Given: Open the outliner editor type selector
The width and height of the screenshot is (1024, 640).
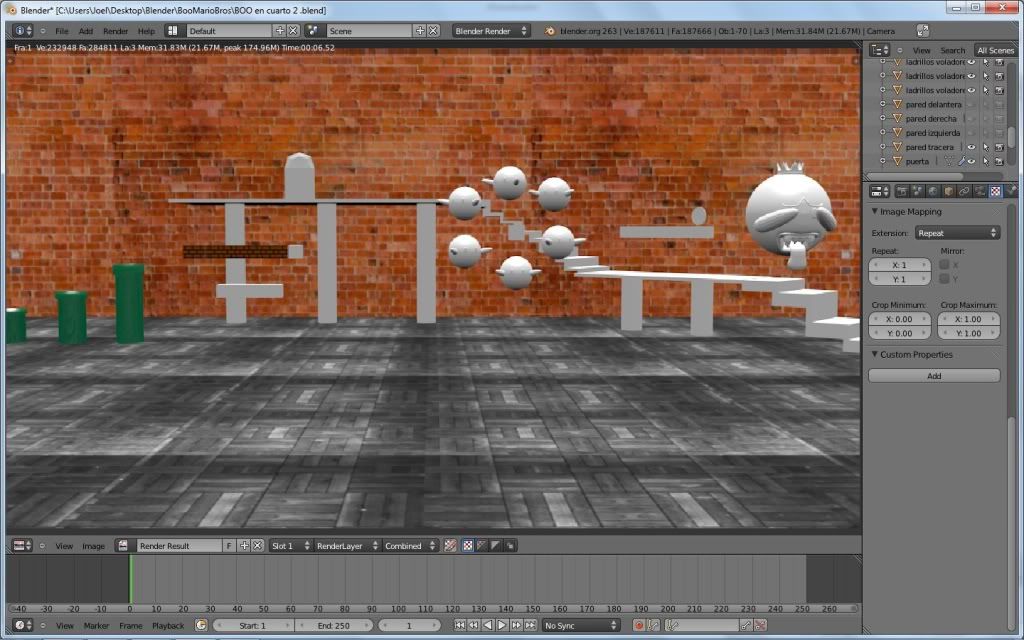Looking at the screenshot, I should point(880,50).
